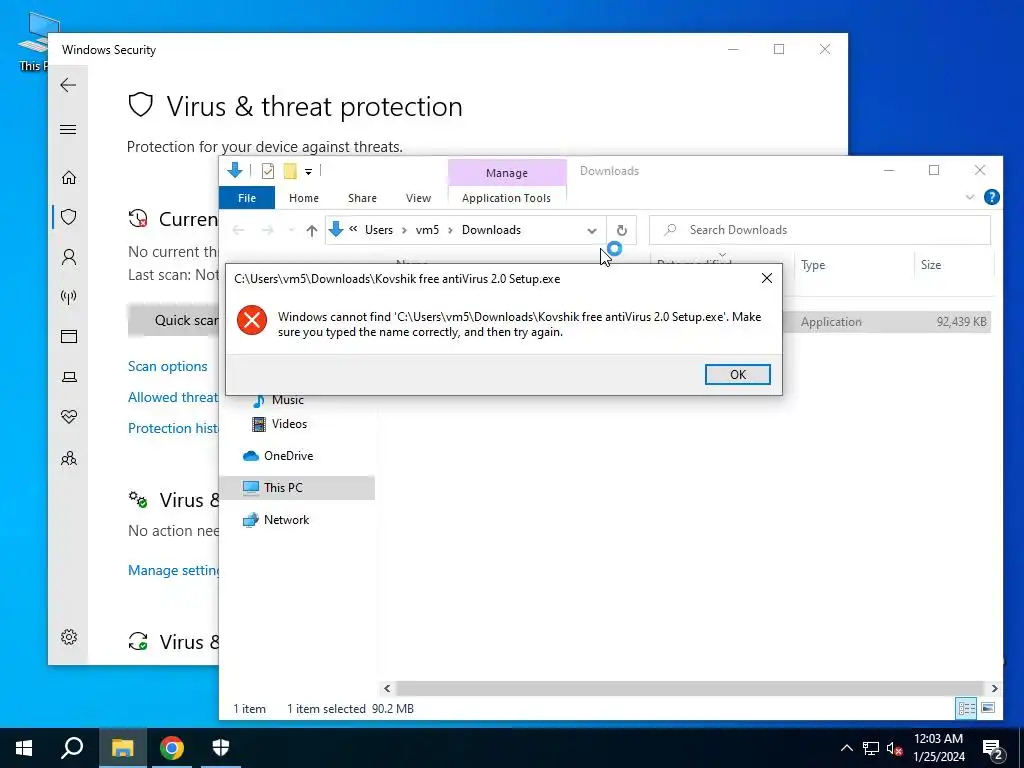Viewport: 1024px width, 768px height.
Task: Open the notification center
Action: [993, 749]
